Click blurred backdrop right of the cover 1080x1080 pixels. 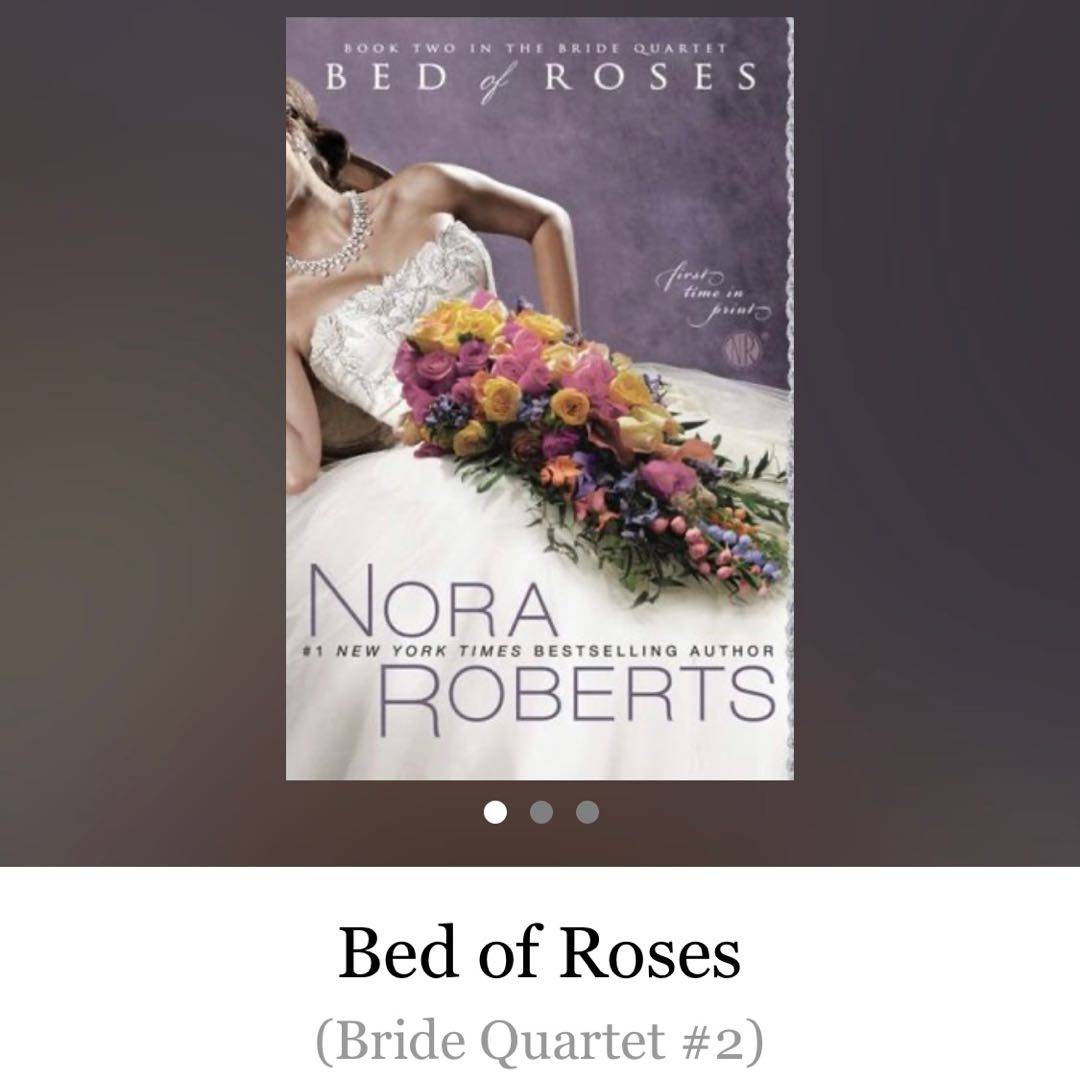point(937,433)
